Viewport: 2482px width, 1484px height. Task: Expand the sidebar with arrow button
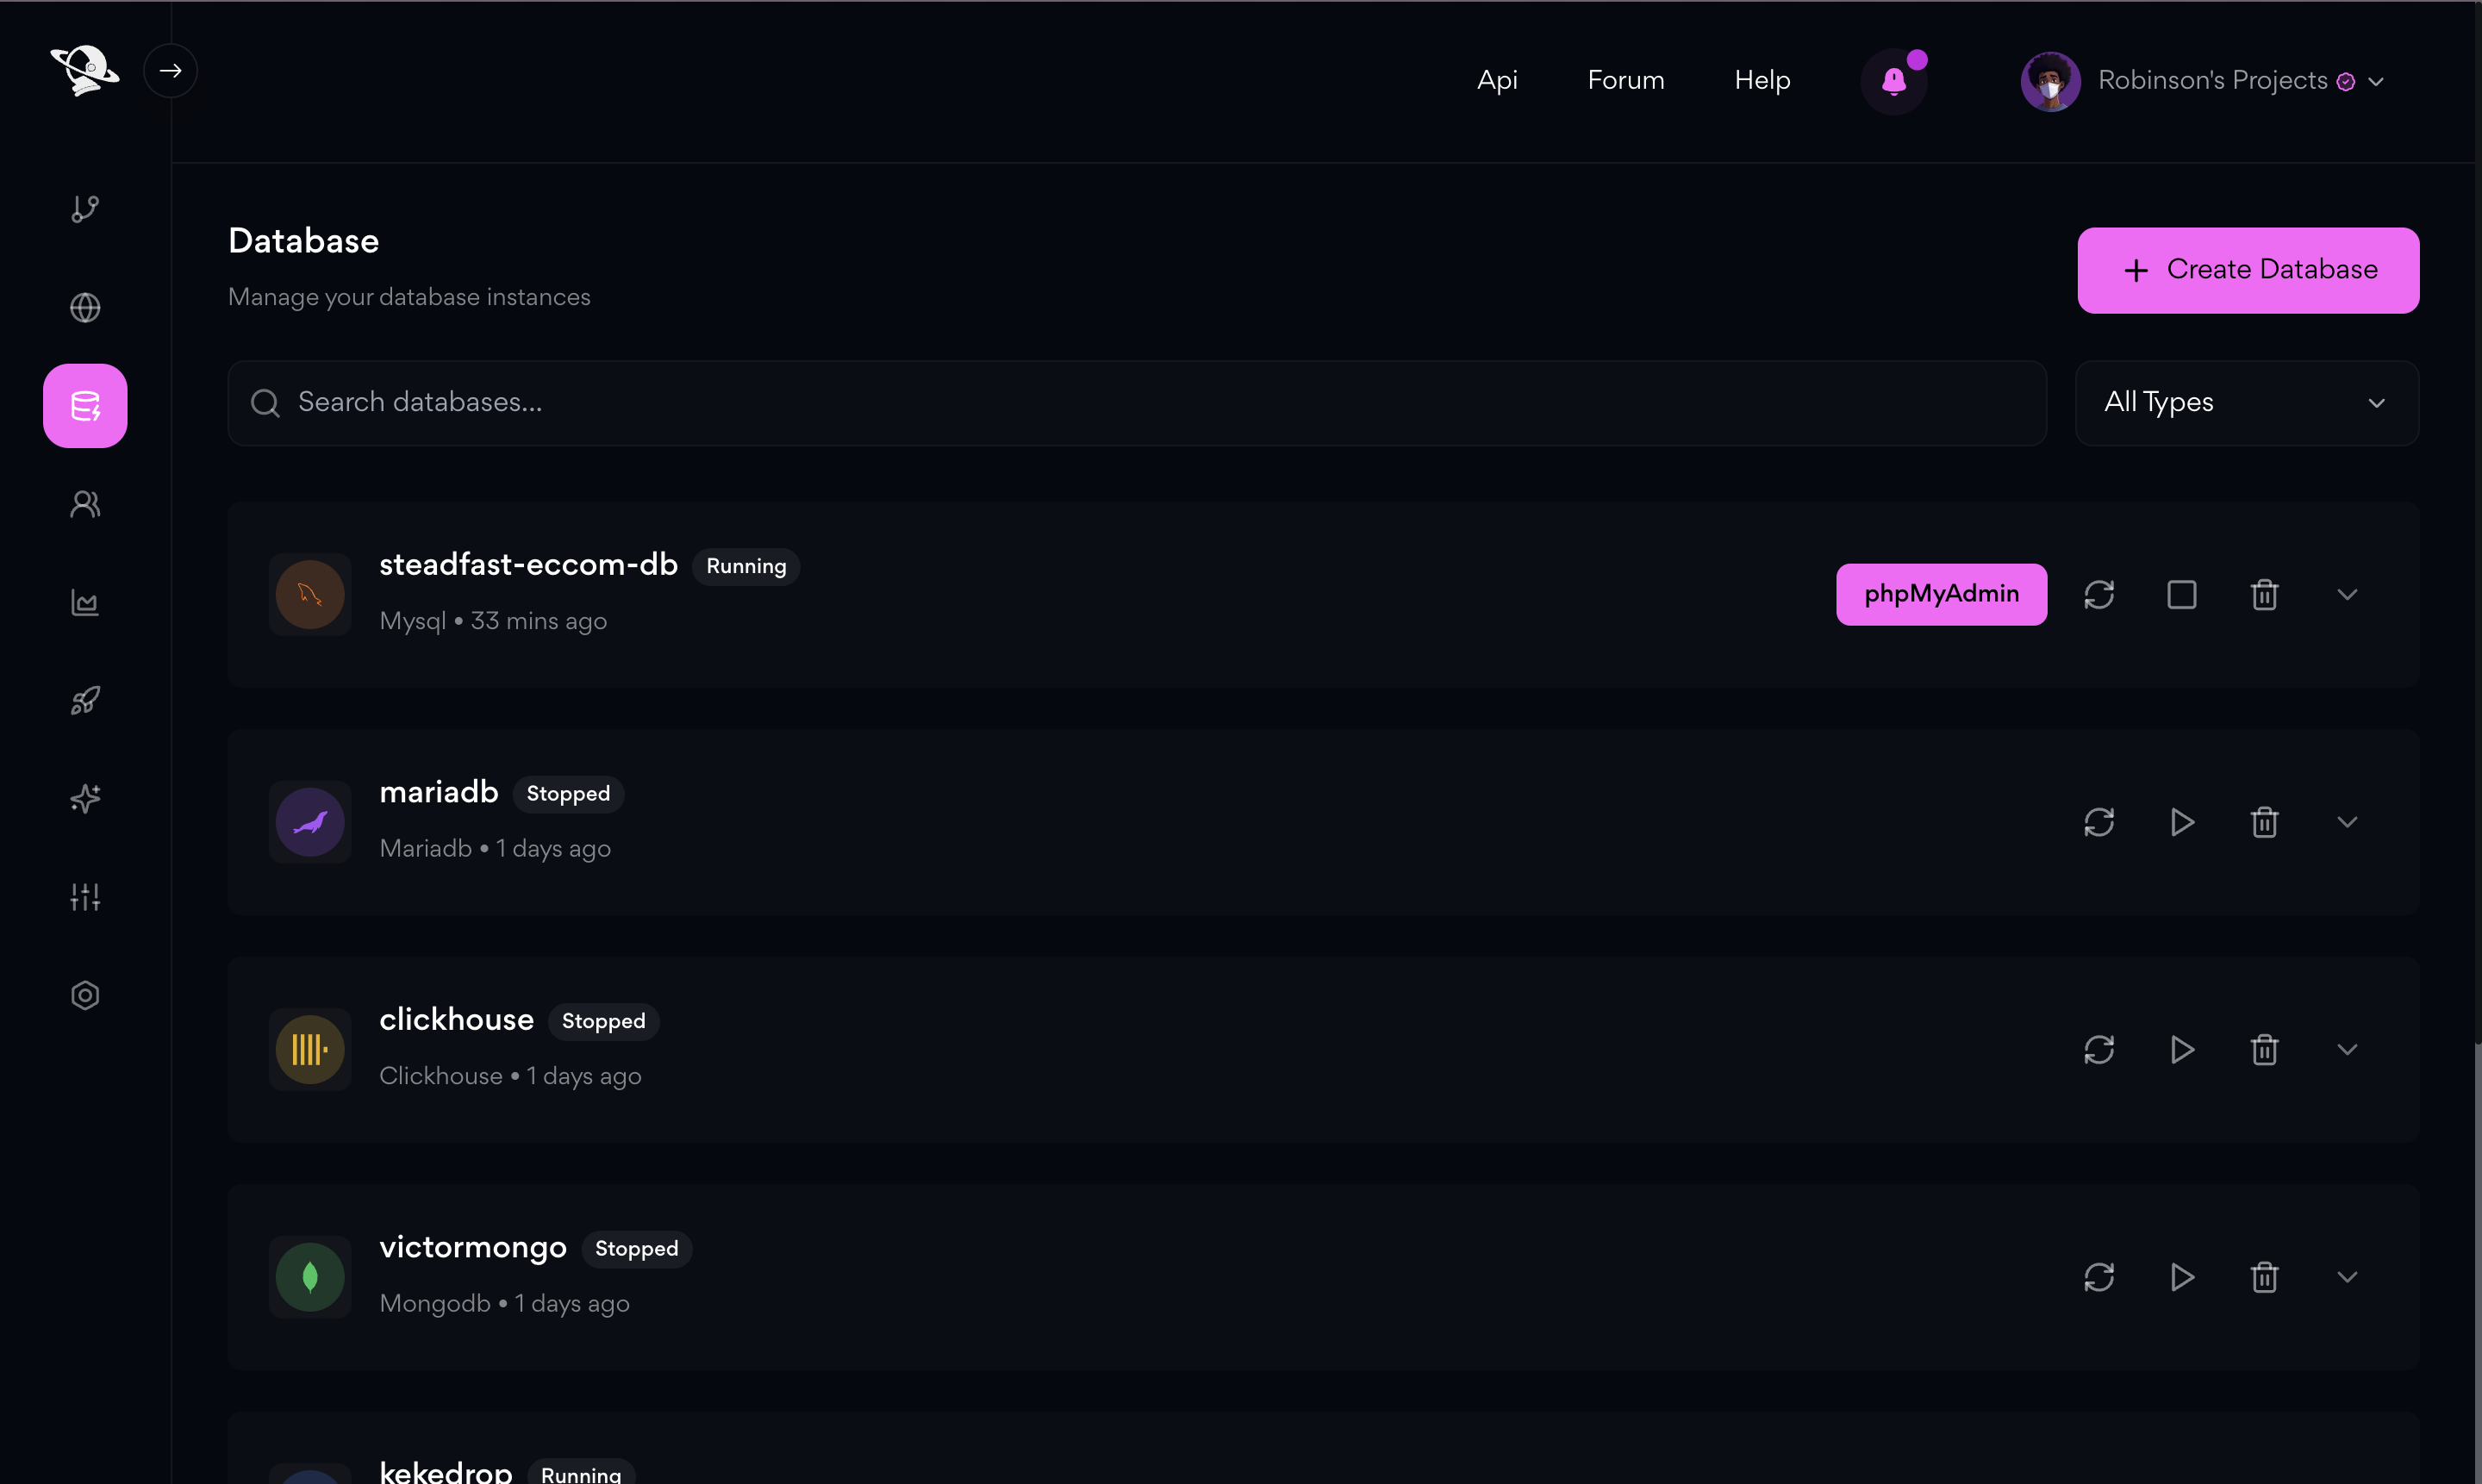tap(170, 71)
